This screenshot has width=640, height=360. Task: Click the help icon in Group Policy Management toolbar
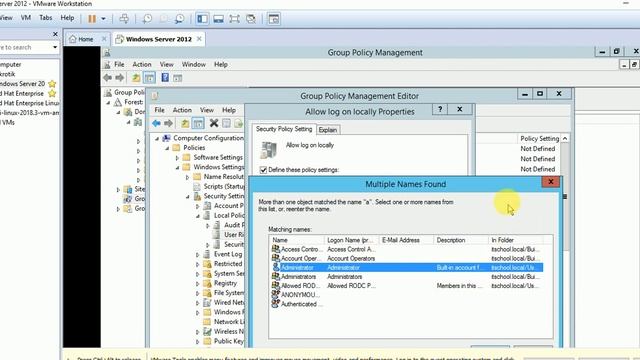pos(165,78)
